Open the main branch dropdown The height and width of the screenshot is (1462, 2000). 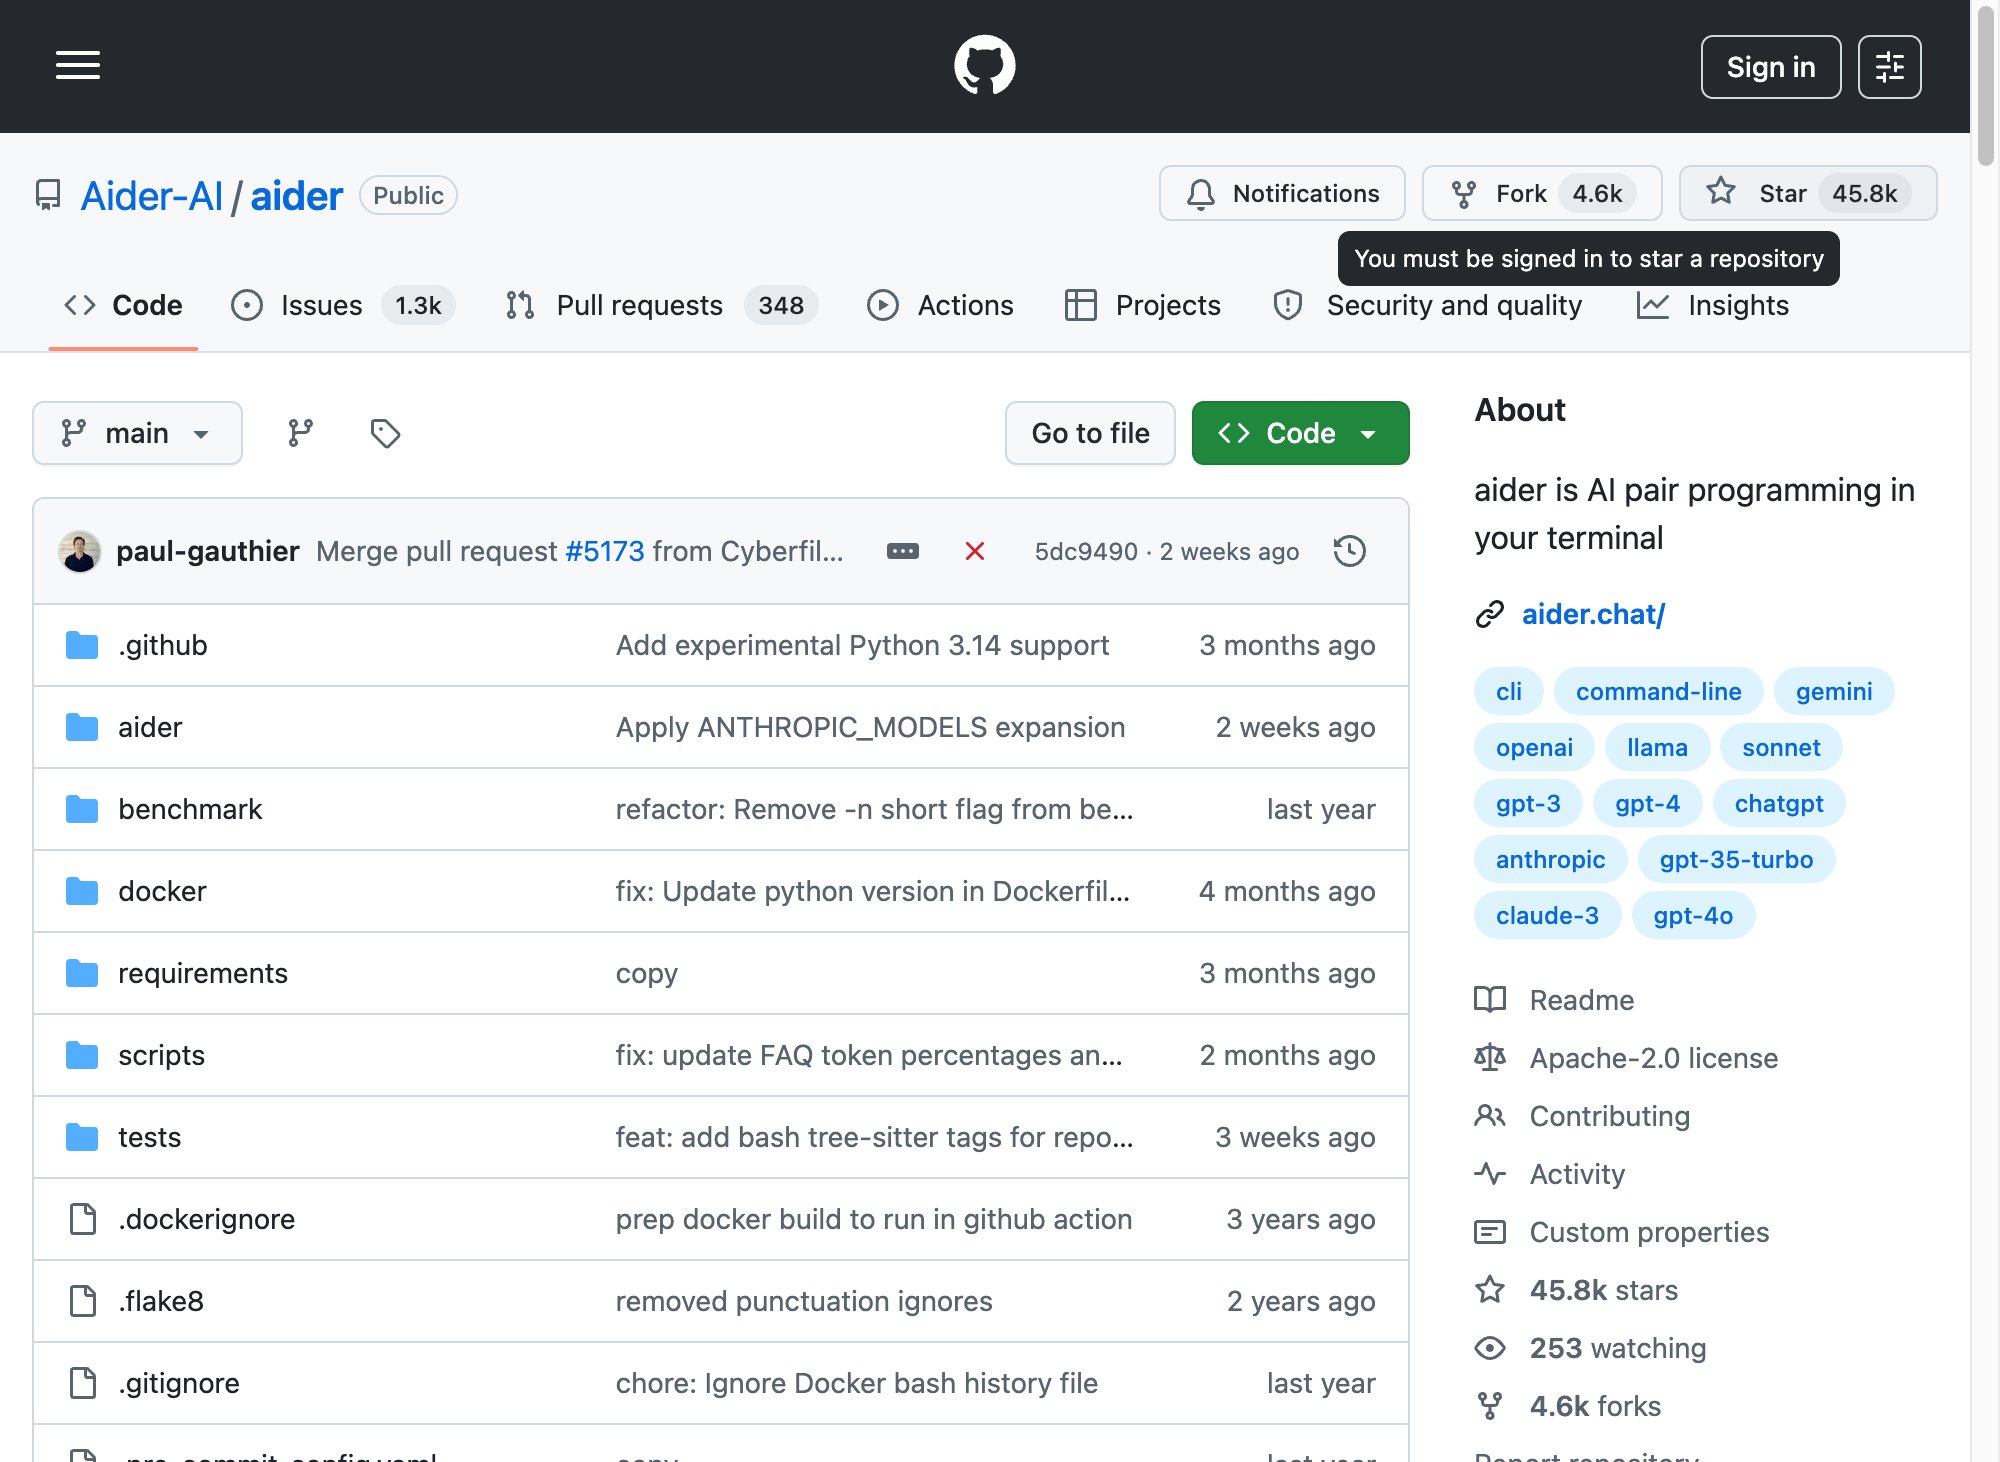[137, 433]
